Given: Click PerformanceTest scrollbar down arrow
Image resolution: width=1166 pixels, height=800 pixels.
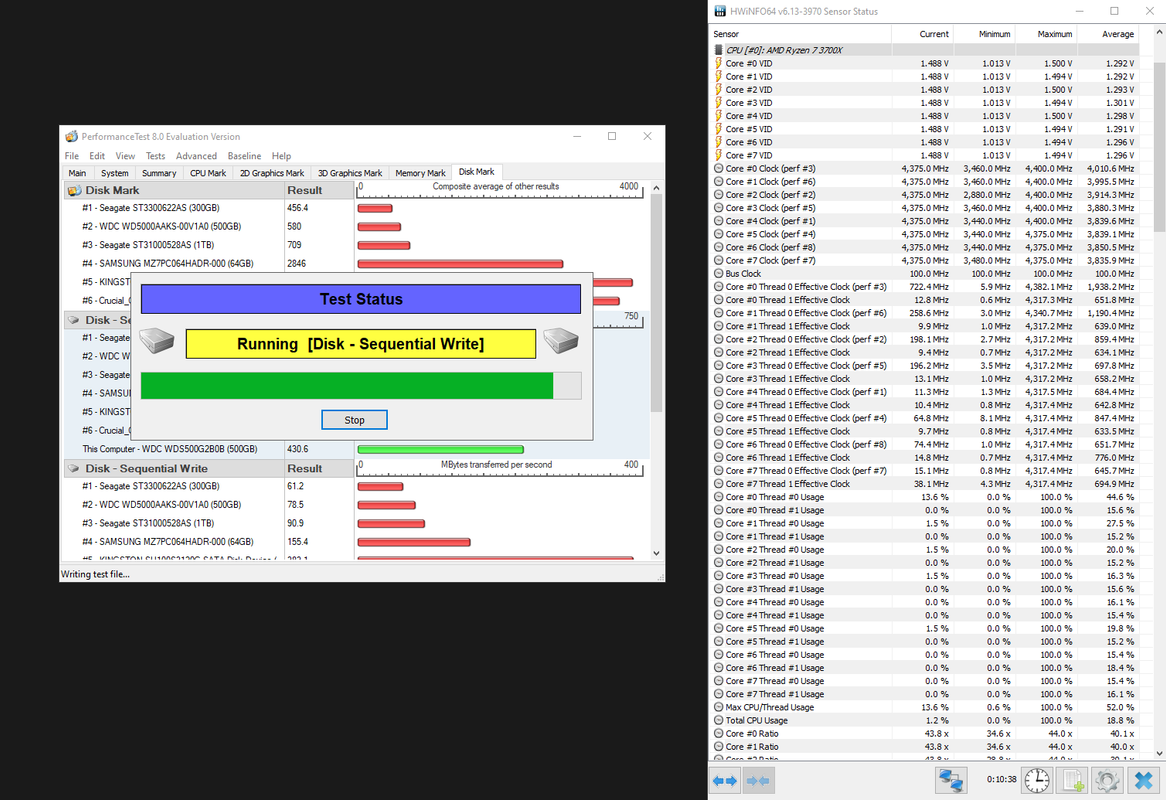Looking at the screenshot, I should tap(656, 553).
